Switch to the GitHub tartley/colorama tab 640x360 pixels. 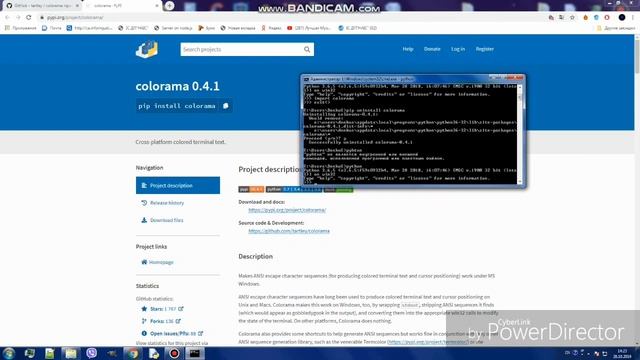41,6
